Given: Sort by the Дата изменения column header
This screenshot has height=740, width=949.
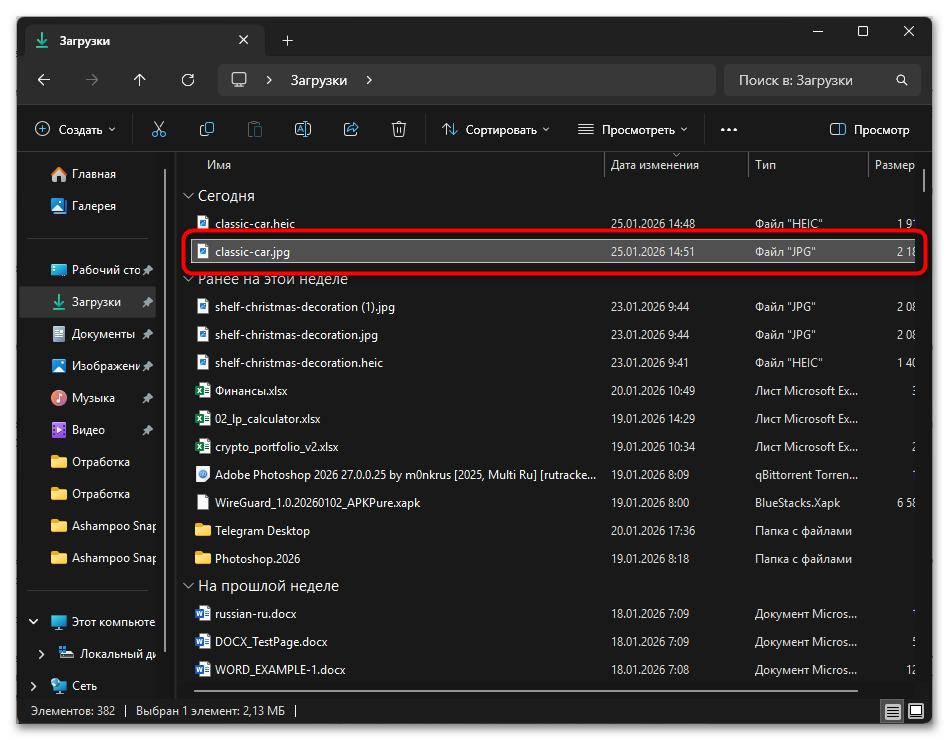Looking at the screenshot, I should 655,165.
